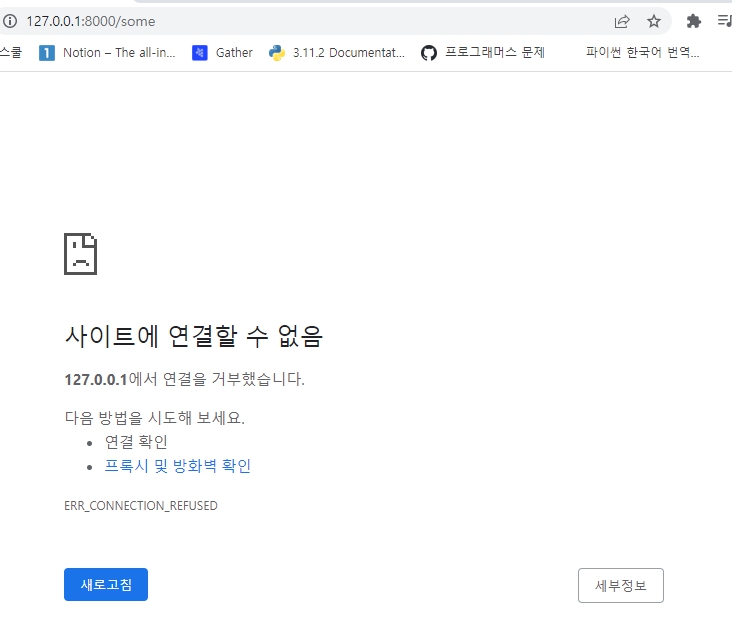732x623 pixels.
Task: Select the ERR_CONNECTION_REFUSED error text
Action: (141, 506)
